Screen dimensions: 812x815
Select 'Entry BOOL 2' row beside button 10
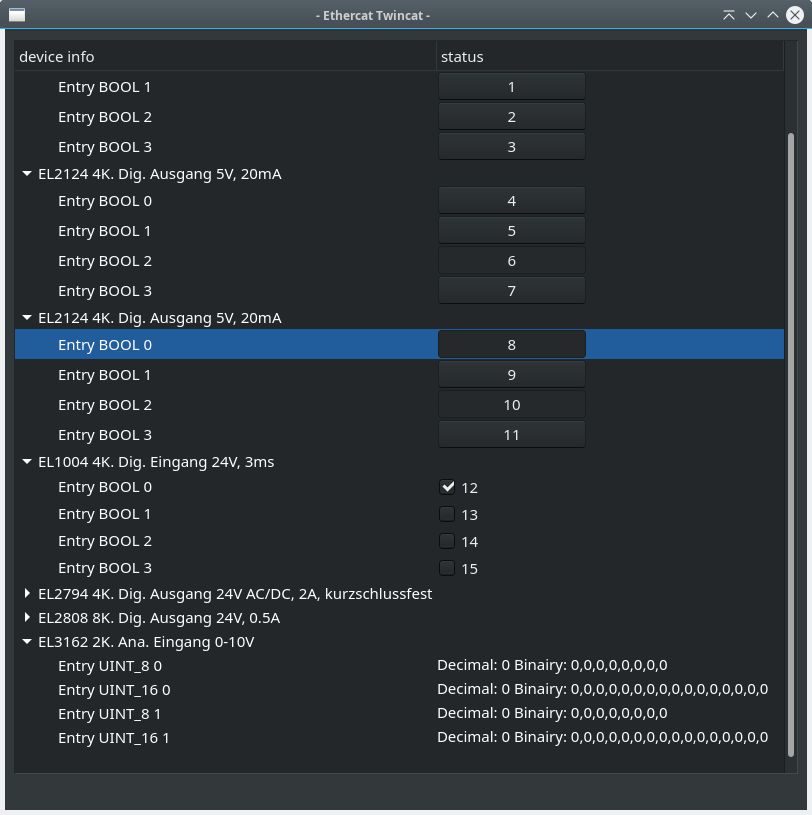(x=399, y=405)
